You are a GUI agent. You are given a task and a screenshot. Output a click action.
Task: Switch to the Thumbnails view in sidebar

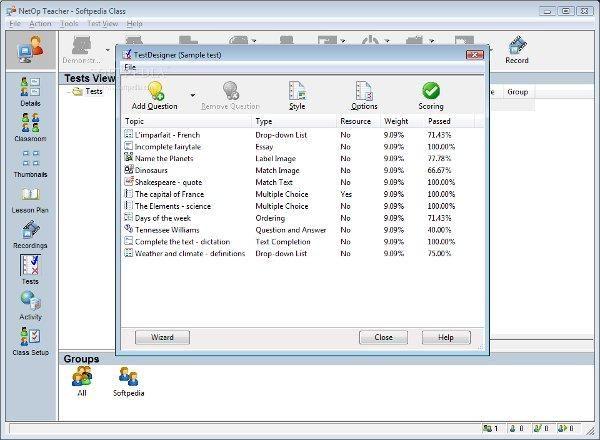tap(30, 163)
